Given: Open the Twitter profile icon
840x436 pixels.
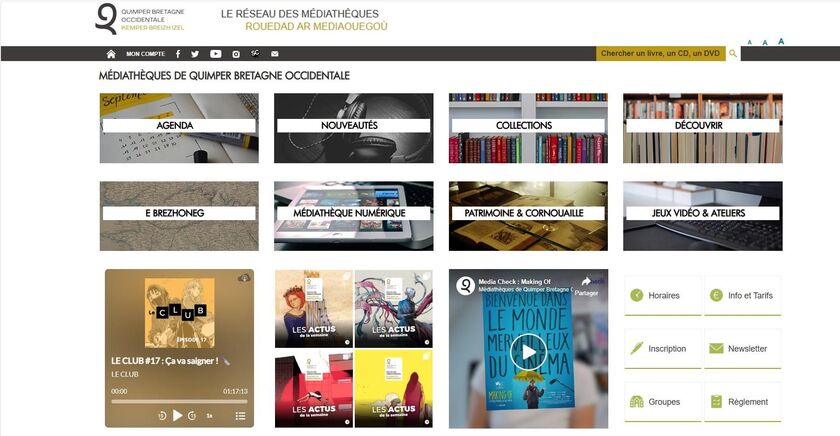Looking at the screenshot, I should pos(195,54).
